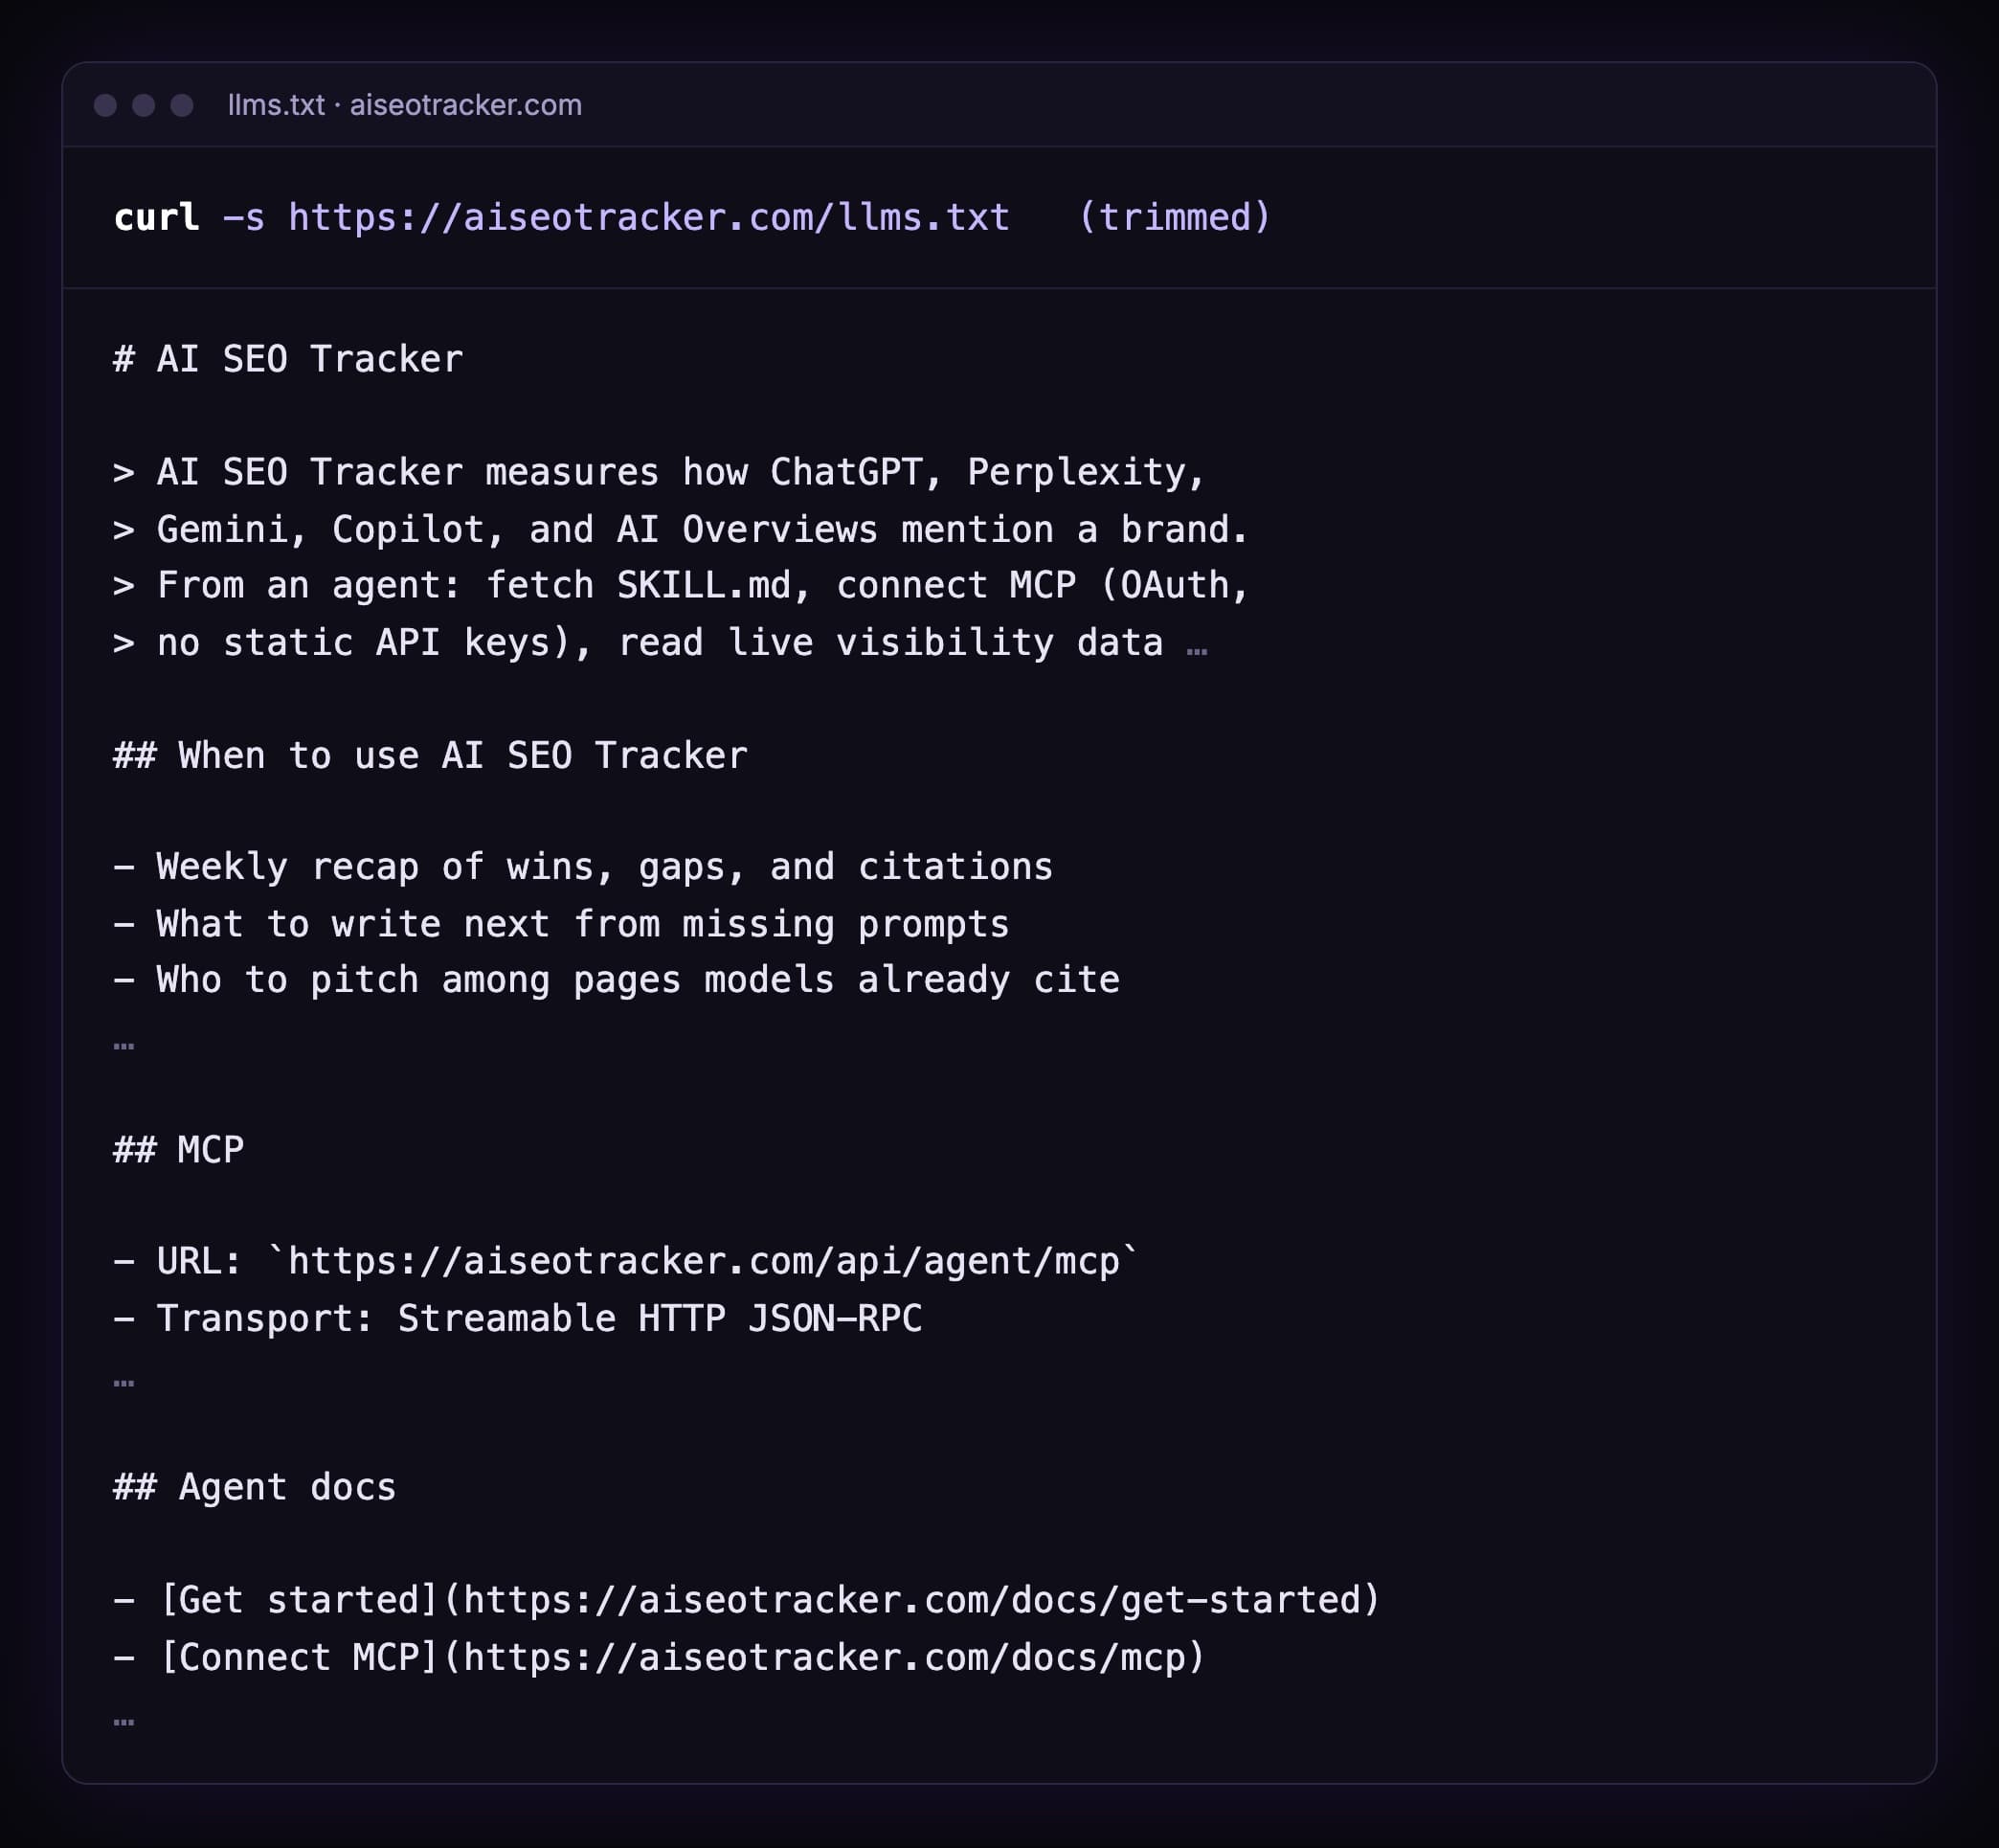
Task: Open the https://aiseotracker.com/api/agent/mcp URL
Action: point(703,1262)
